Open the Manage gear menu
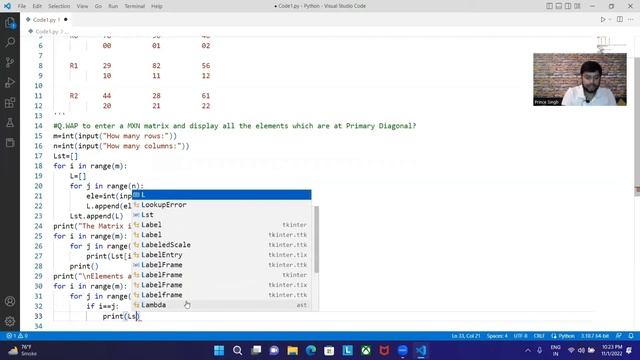Image resolution: width=640 pixels, height=360 pixels. pyautogui.click(x=10, y=321)
